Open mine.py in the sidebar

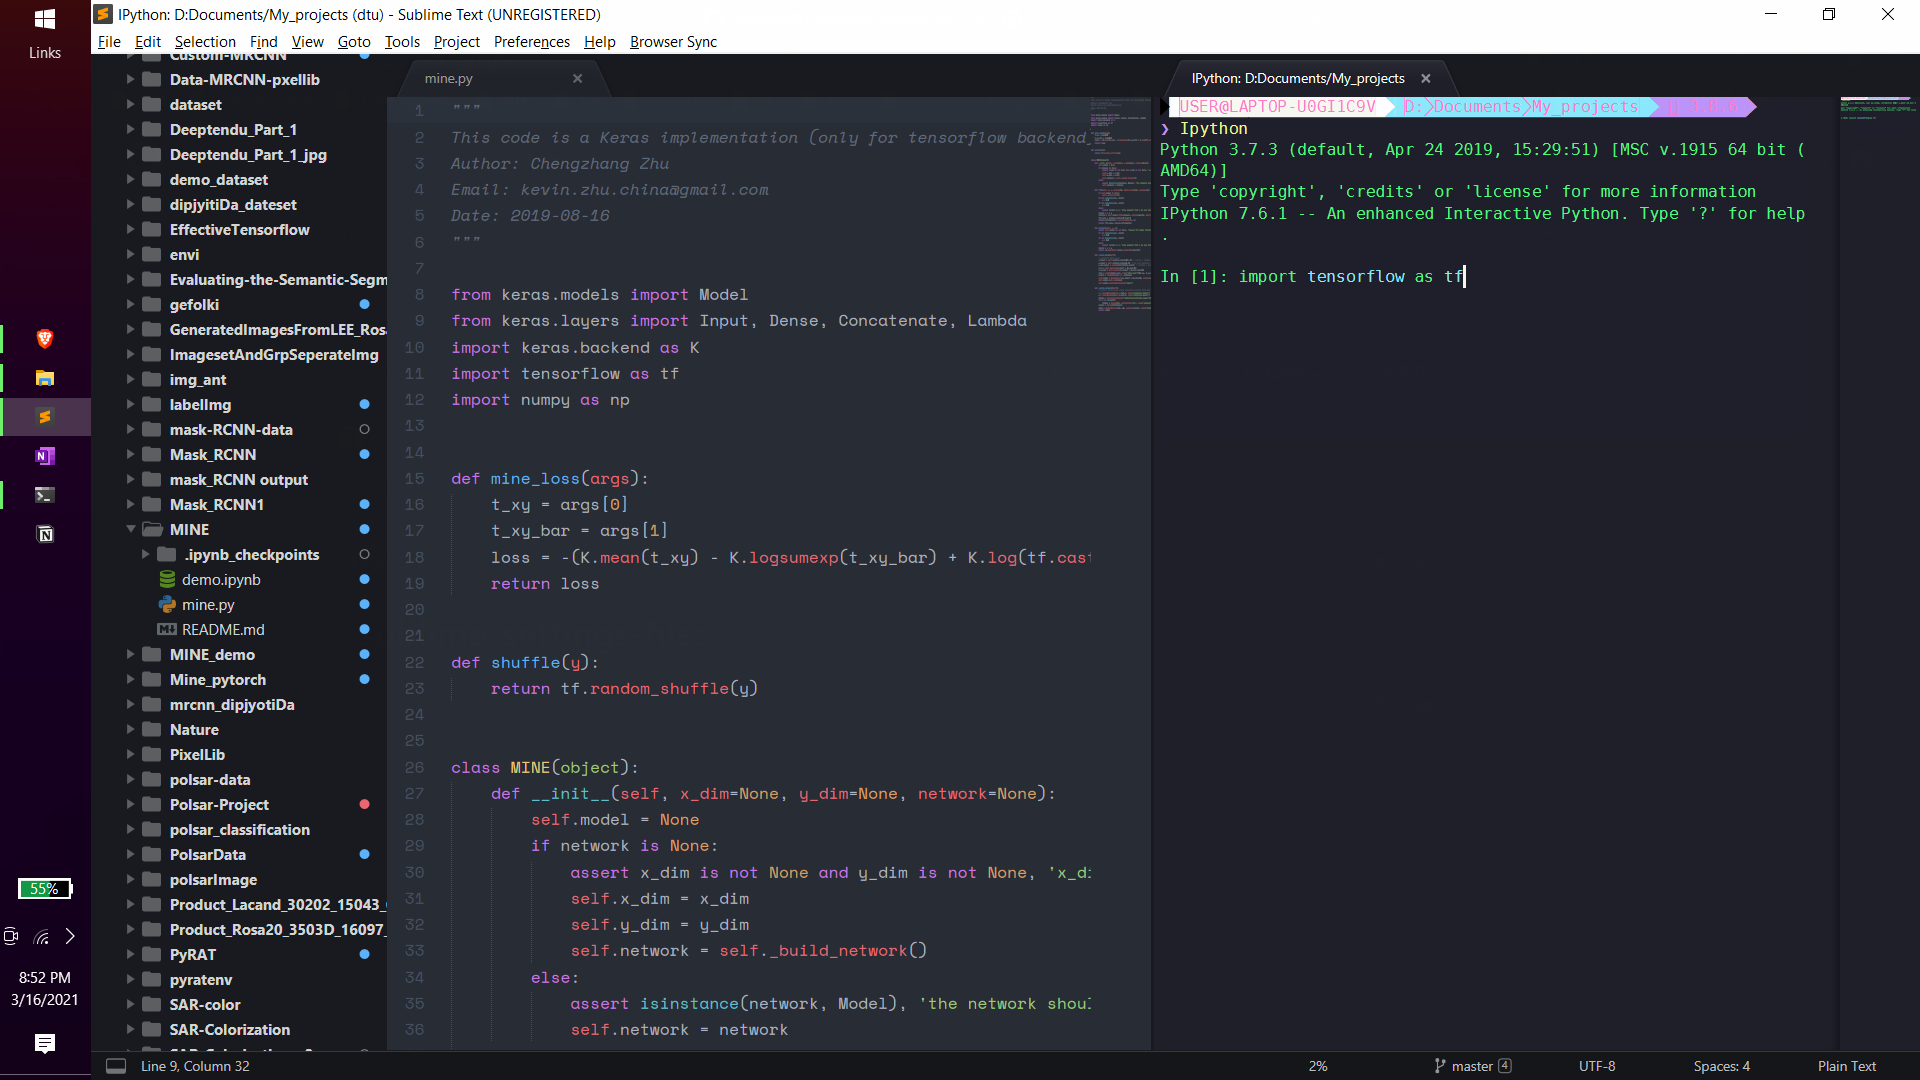(x=208, y=605)
